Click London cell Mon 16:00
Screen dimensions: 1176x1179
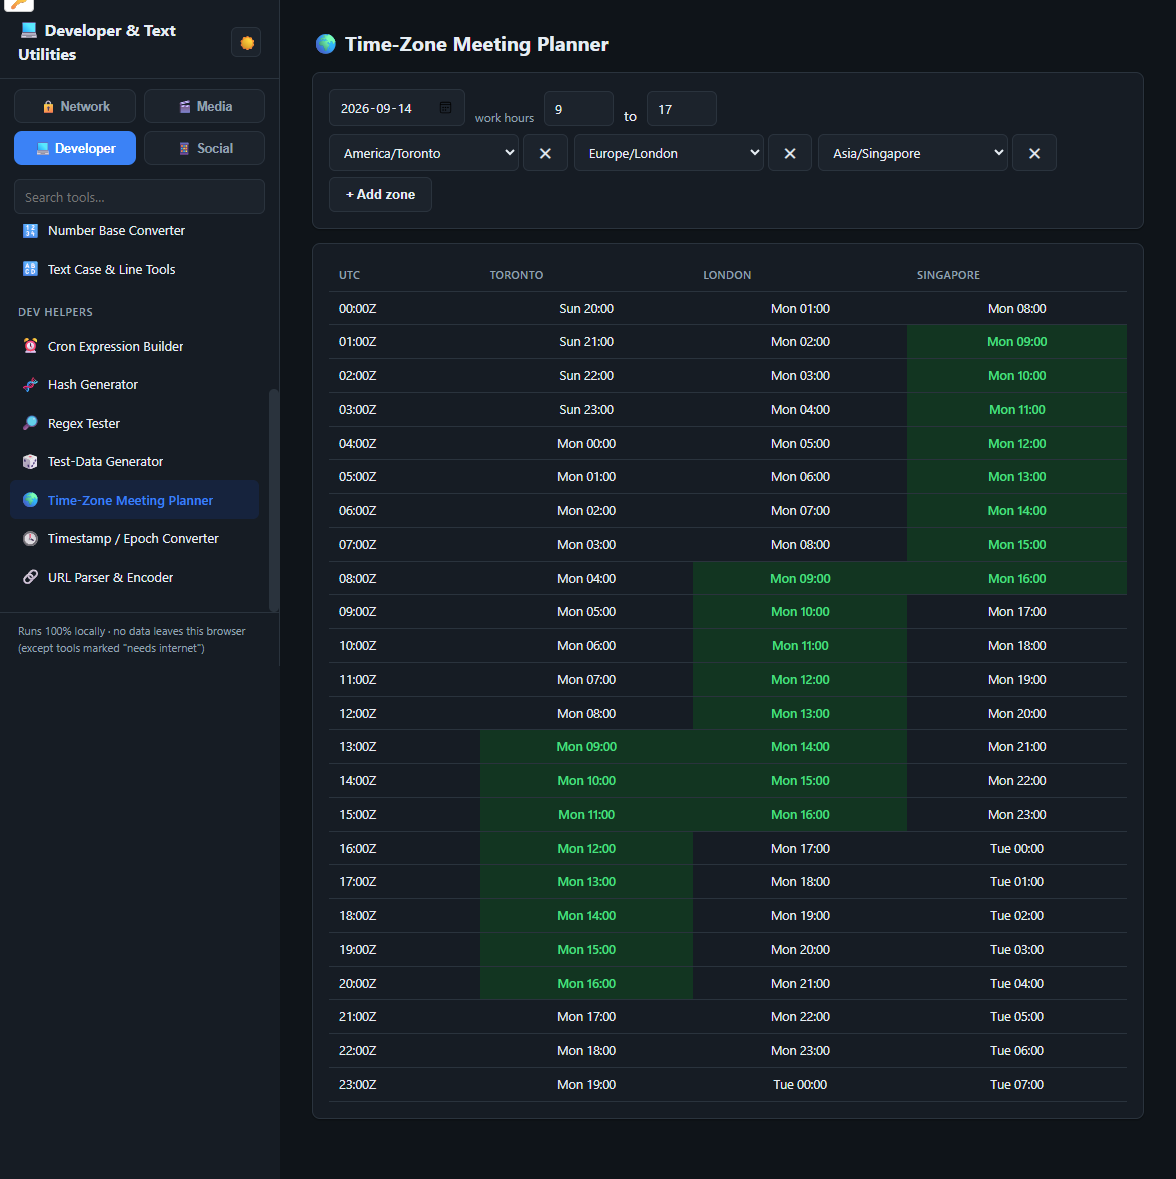point(800,814)
